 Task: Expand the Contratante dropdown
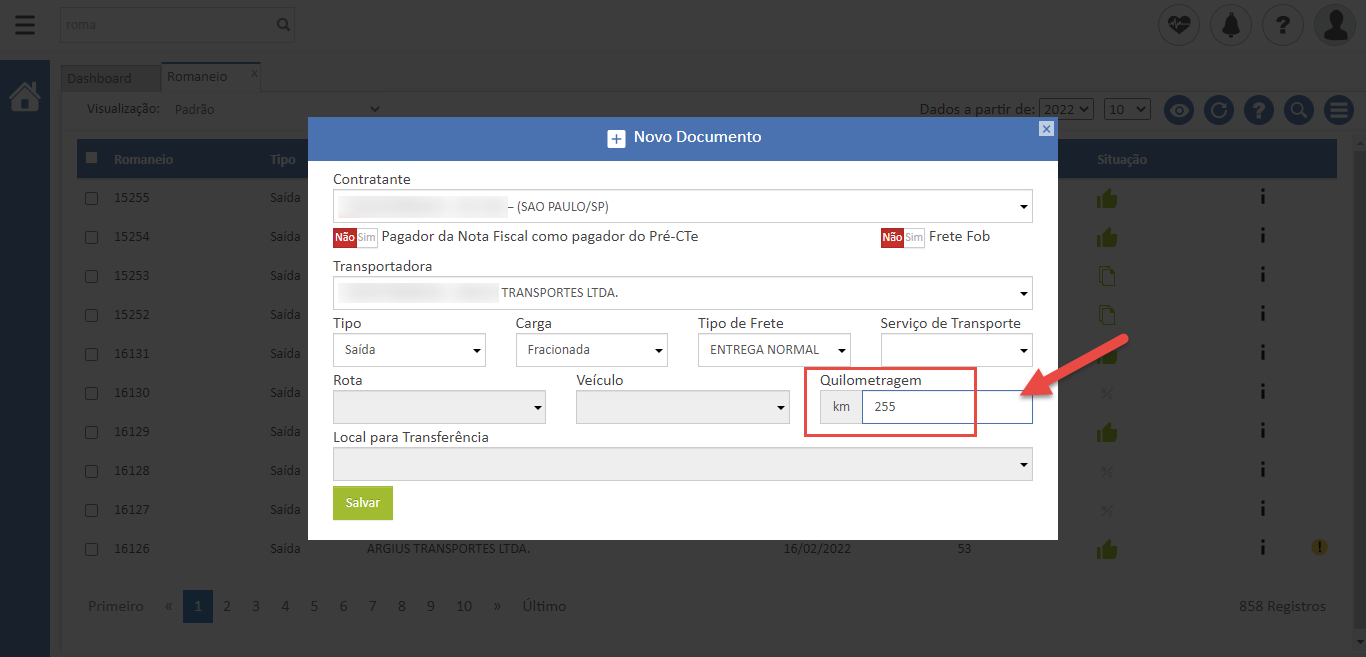pos(682,207)
